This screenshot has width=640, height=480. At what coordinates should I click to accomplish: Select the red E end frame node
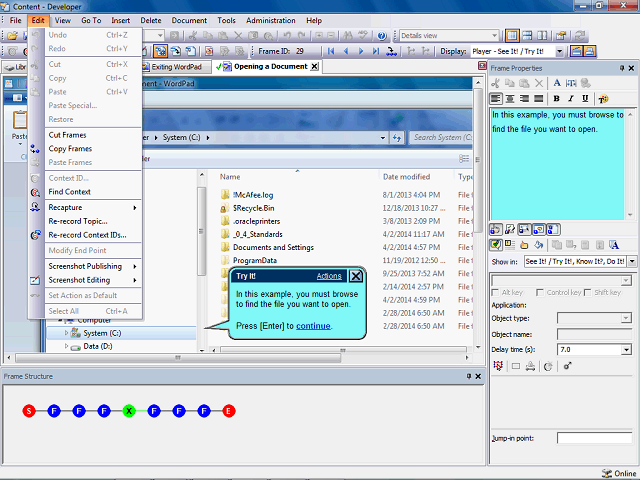tap(229, 411)
